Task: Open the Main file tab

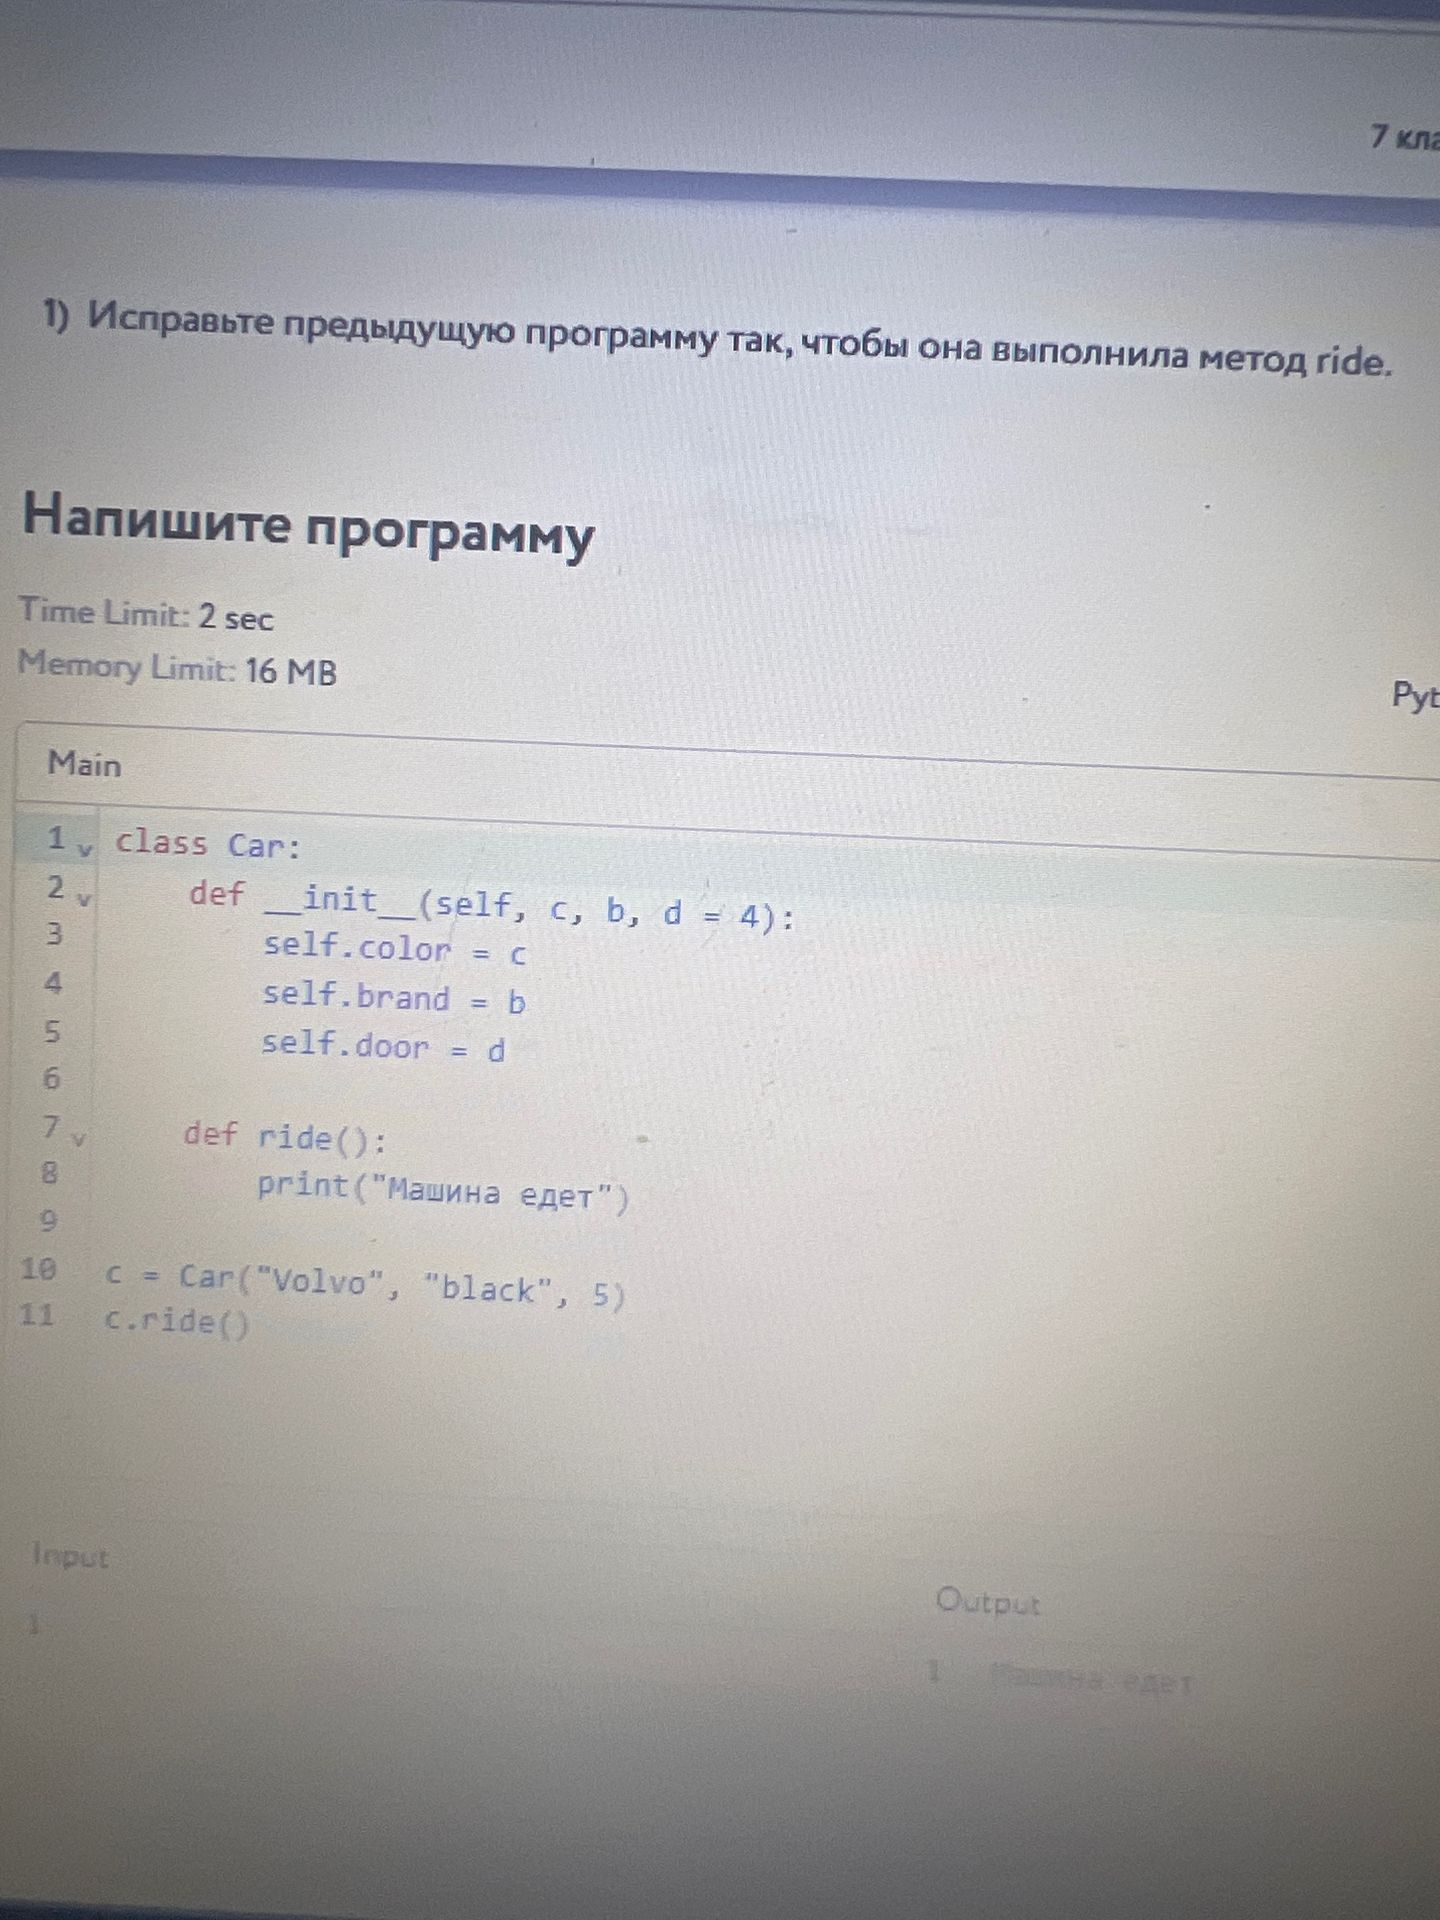Action: [x=84, y=764]
